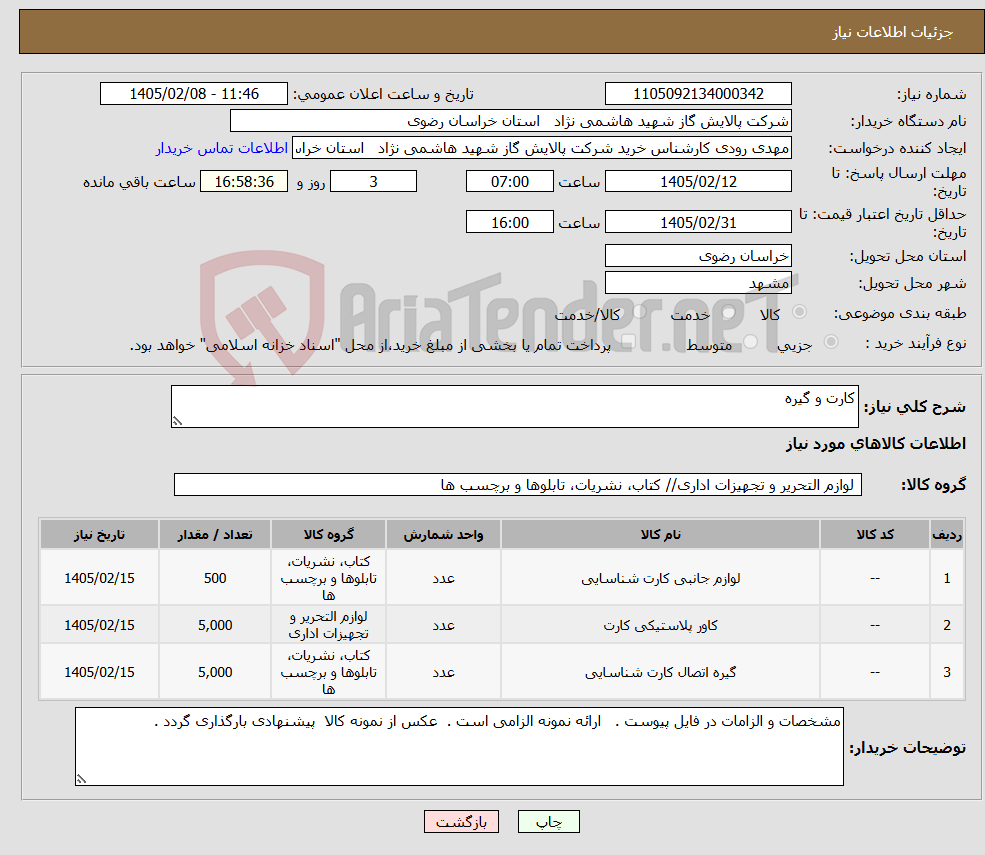Click the ردیف column header
The width and height of the screenshot is (985, 855).
tap(947, 535)
